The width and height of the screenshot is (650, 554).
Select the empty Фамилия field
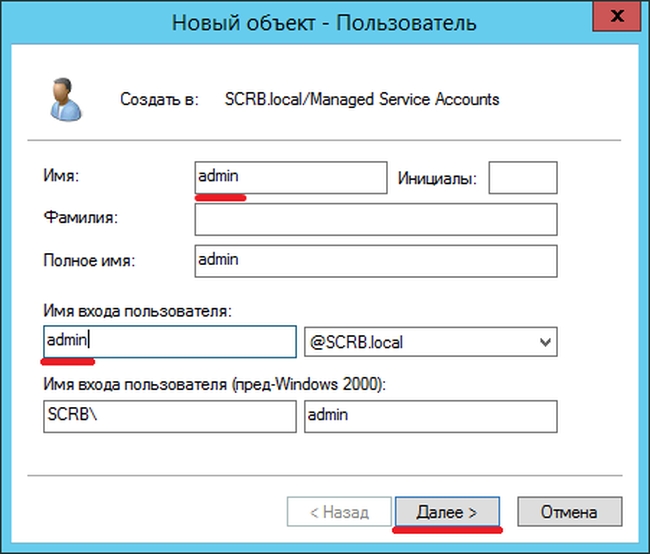(x=375, y=218)
